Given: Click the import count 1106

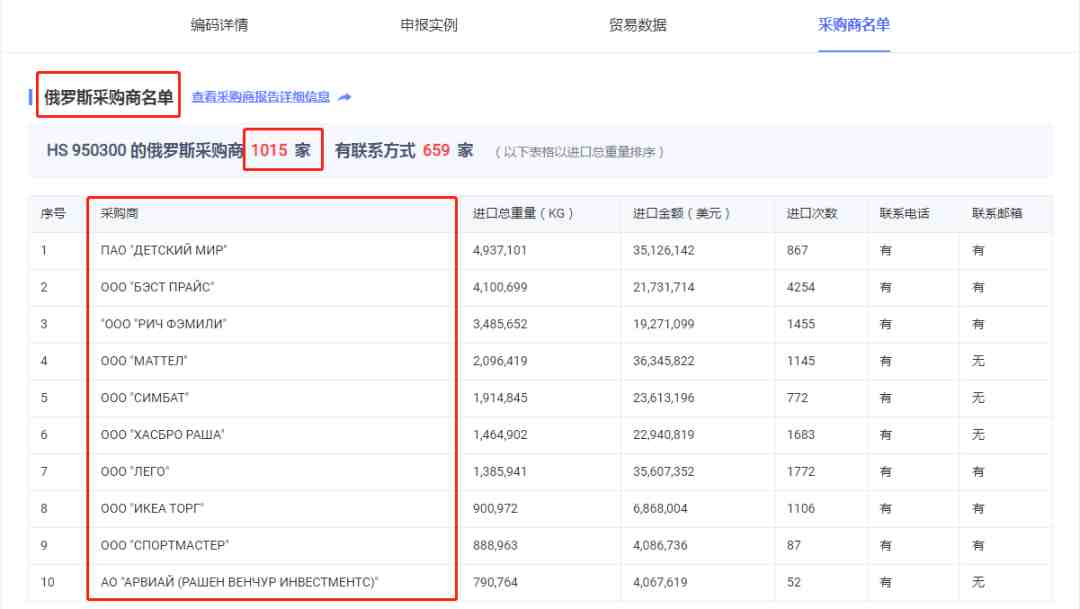Looking at the screenshot, I should click(x=801, y=508).
